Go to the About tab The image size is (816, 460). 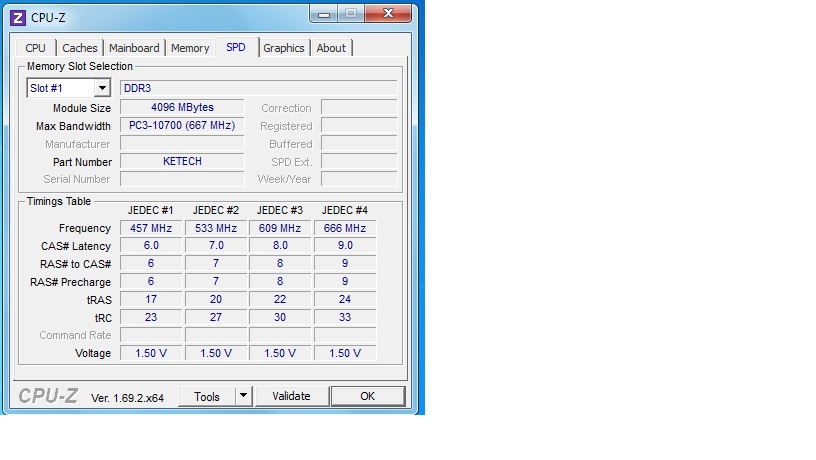click(331, 48)
